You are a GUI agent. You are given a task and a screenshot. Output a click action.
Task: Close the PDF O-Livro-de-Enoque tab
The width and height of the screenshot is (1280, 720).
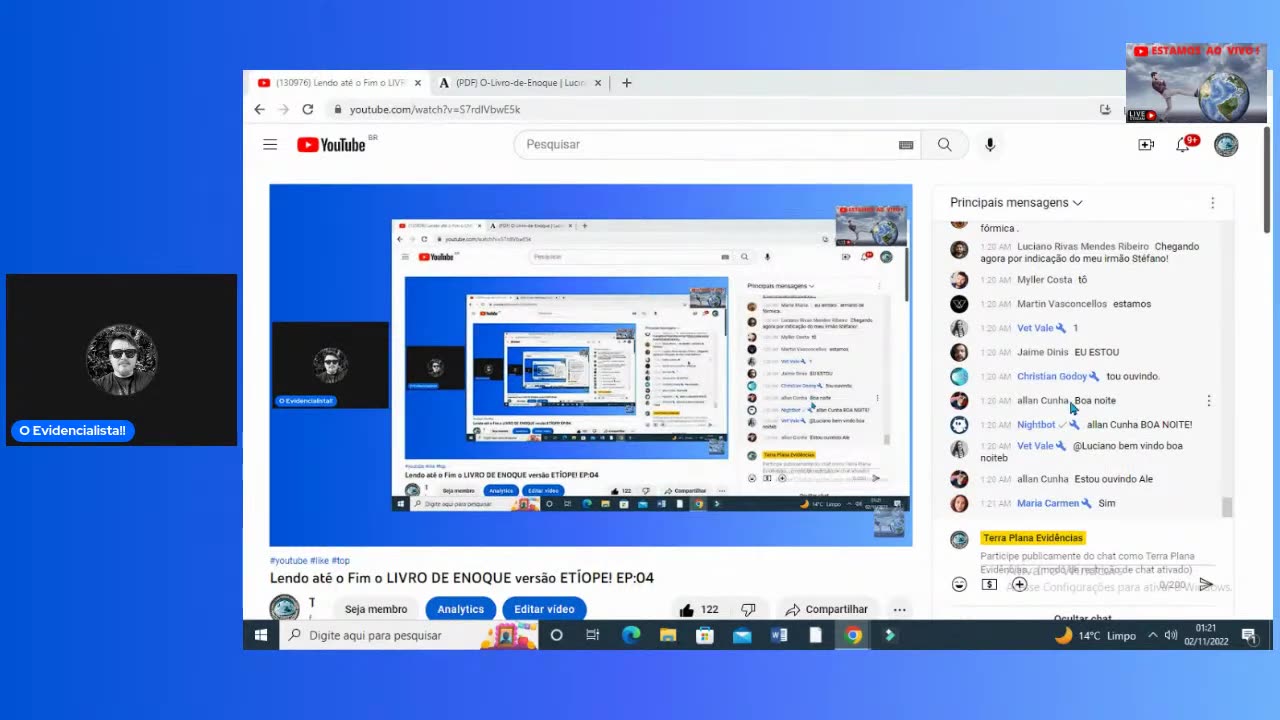click(x=598, y=83)
